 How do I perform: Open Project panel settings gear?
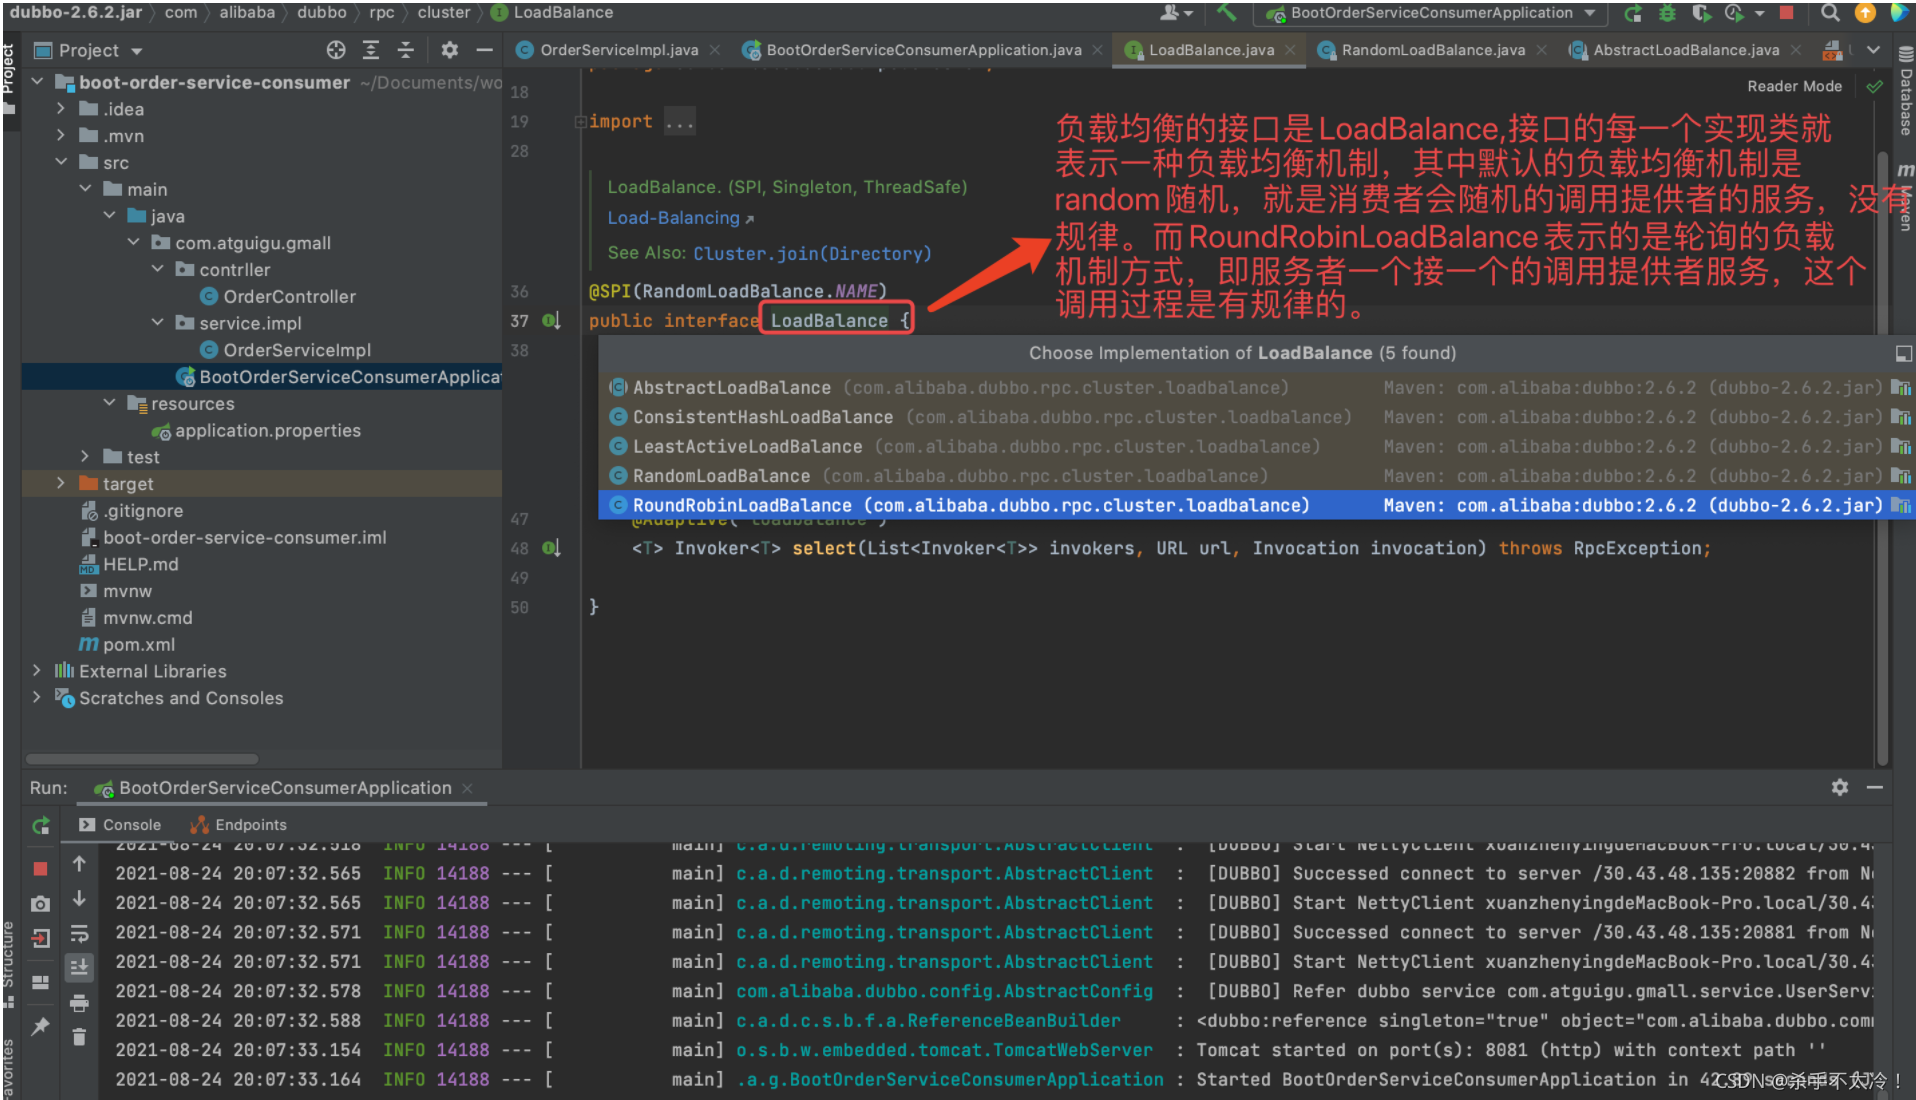pyautogui.click(x=449, y=50)
